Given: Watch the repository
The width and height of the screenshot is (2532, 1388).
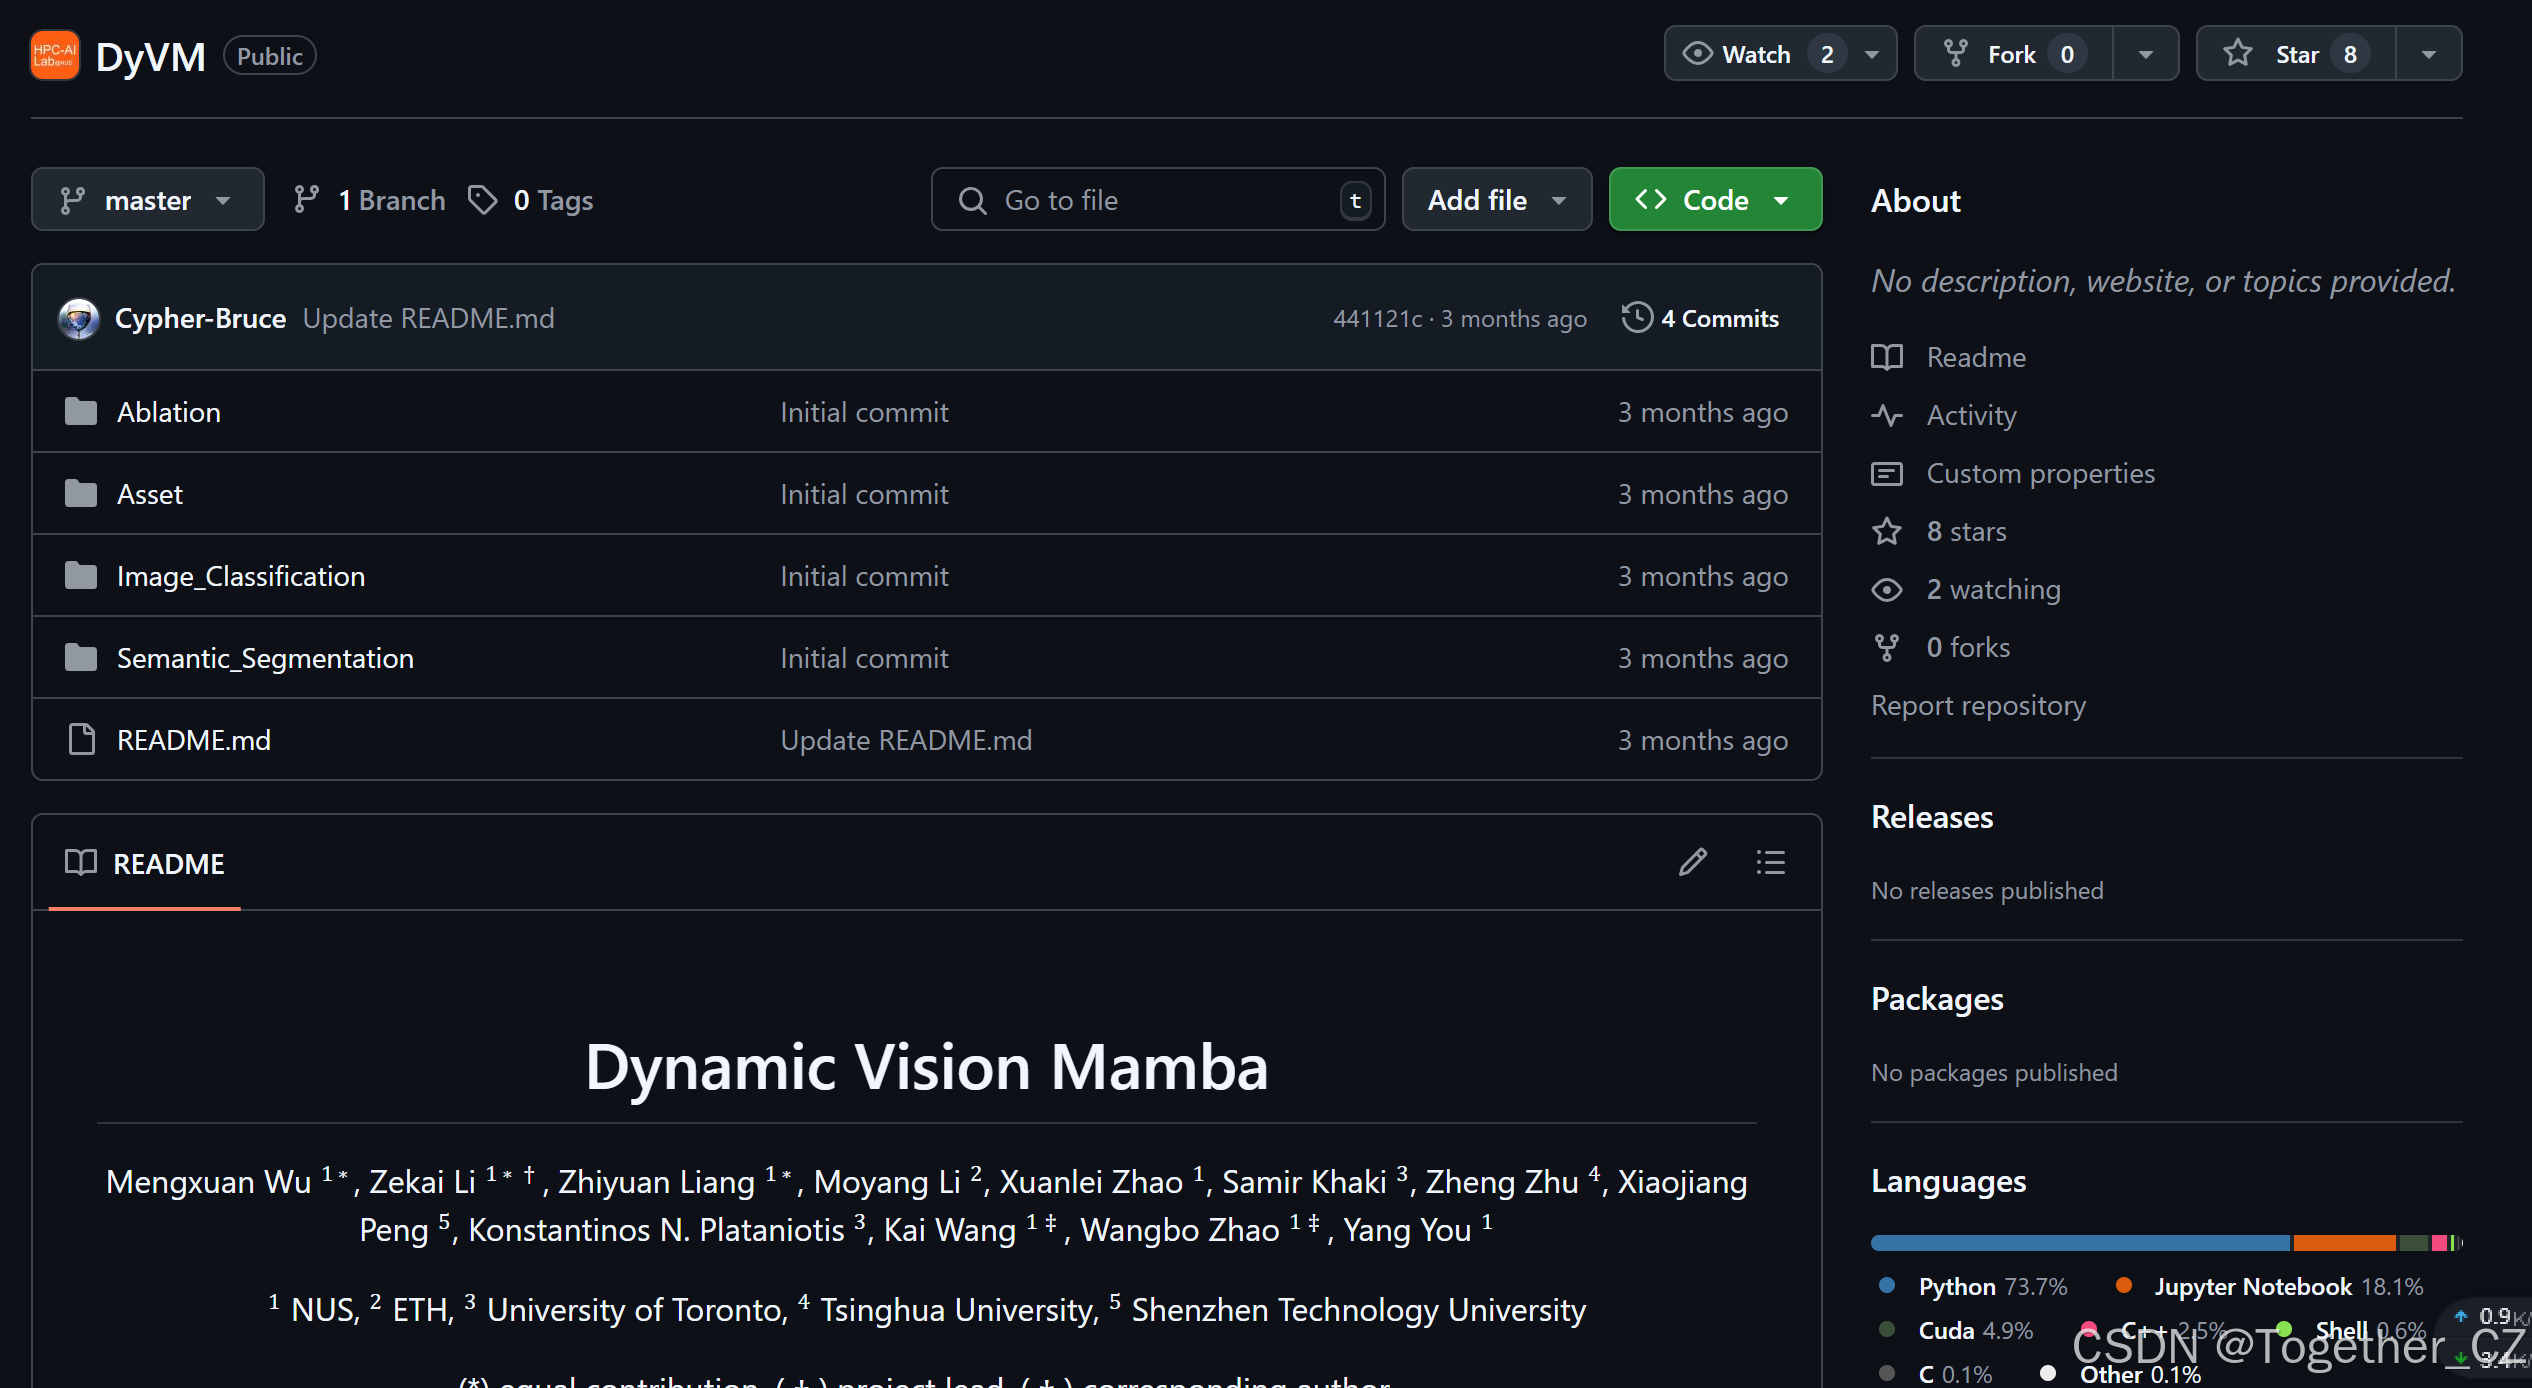Looking at the screenshot, I should click(1759, 53).
